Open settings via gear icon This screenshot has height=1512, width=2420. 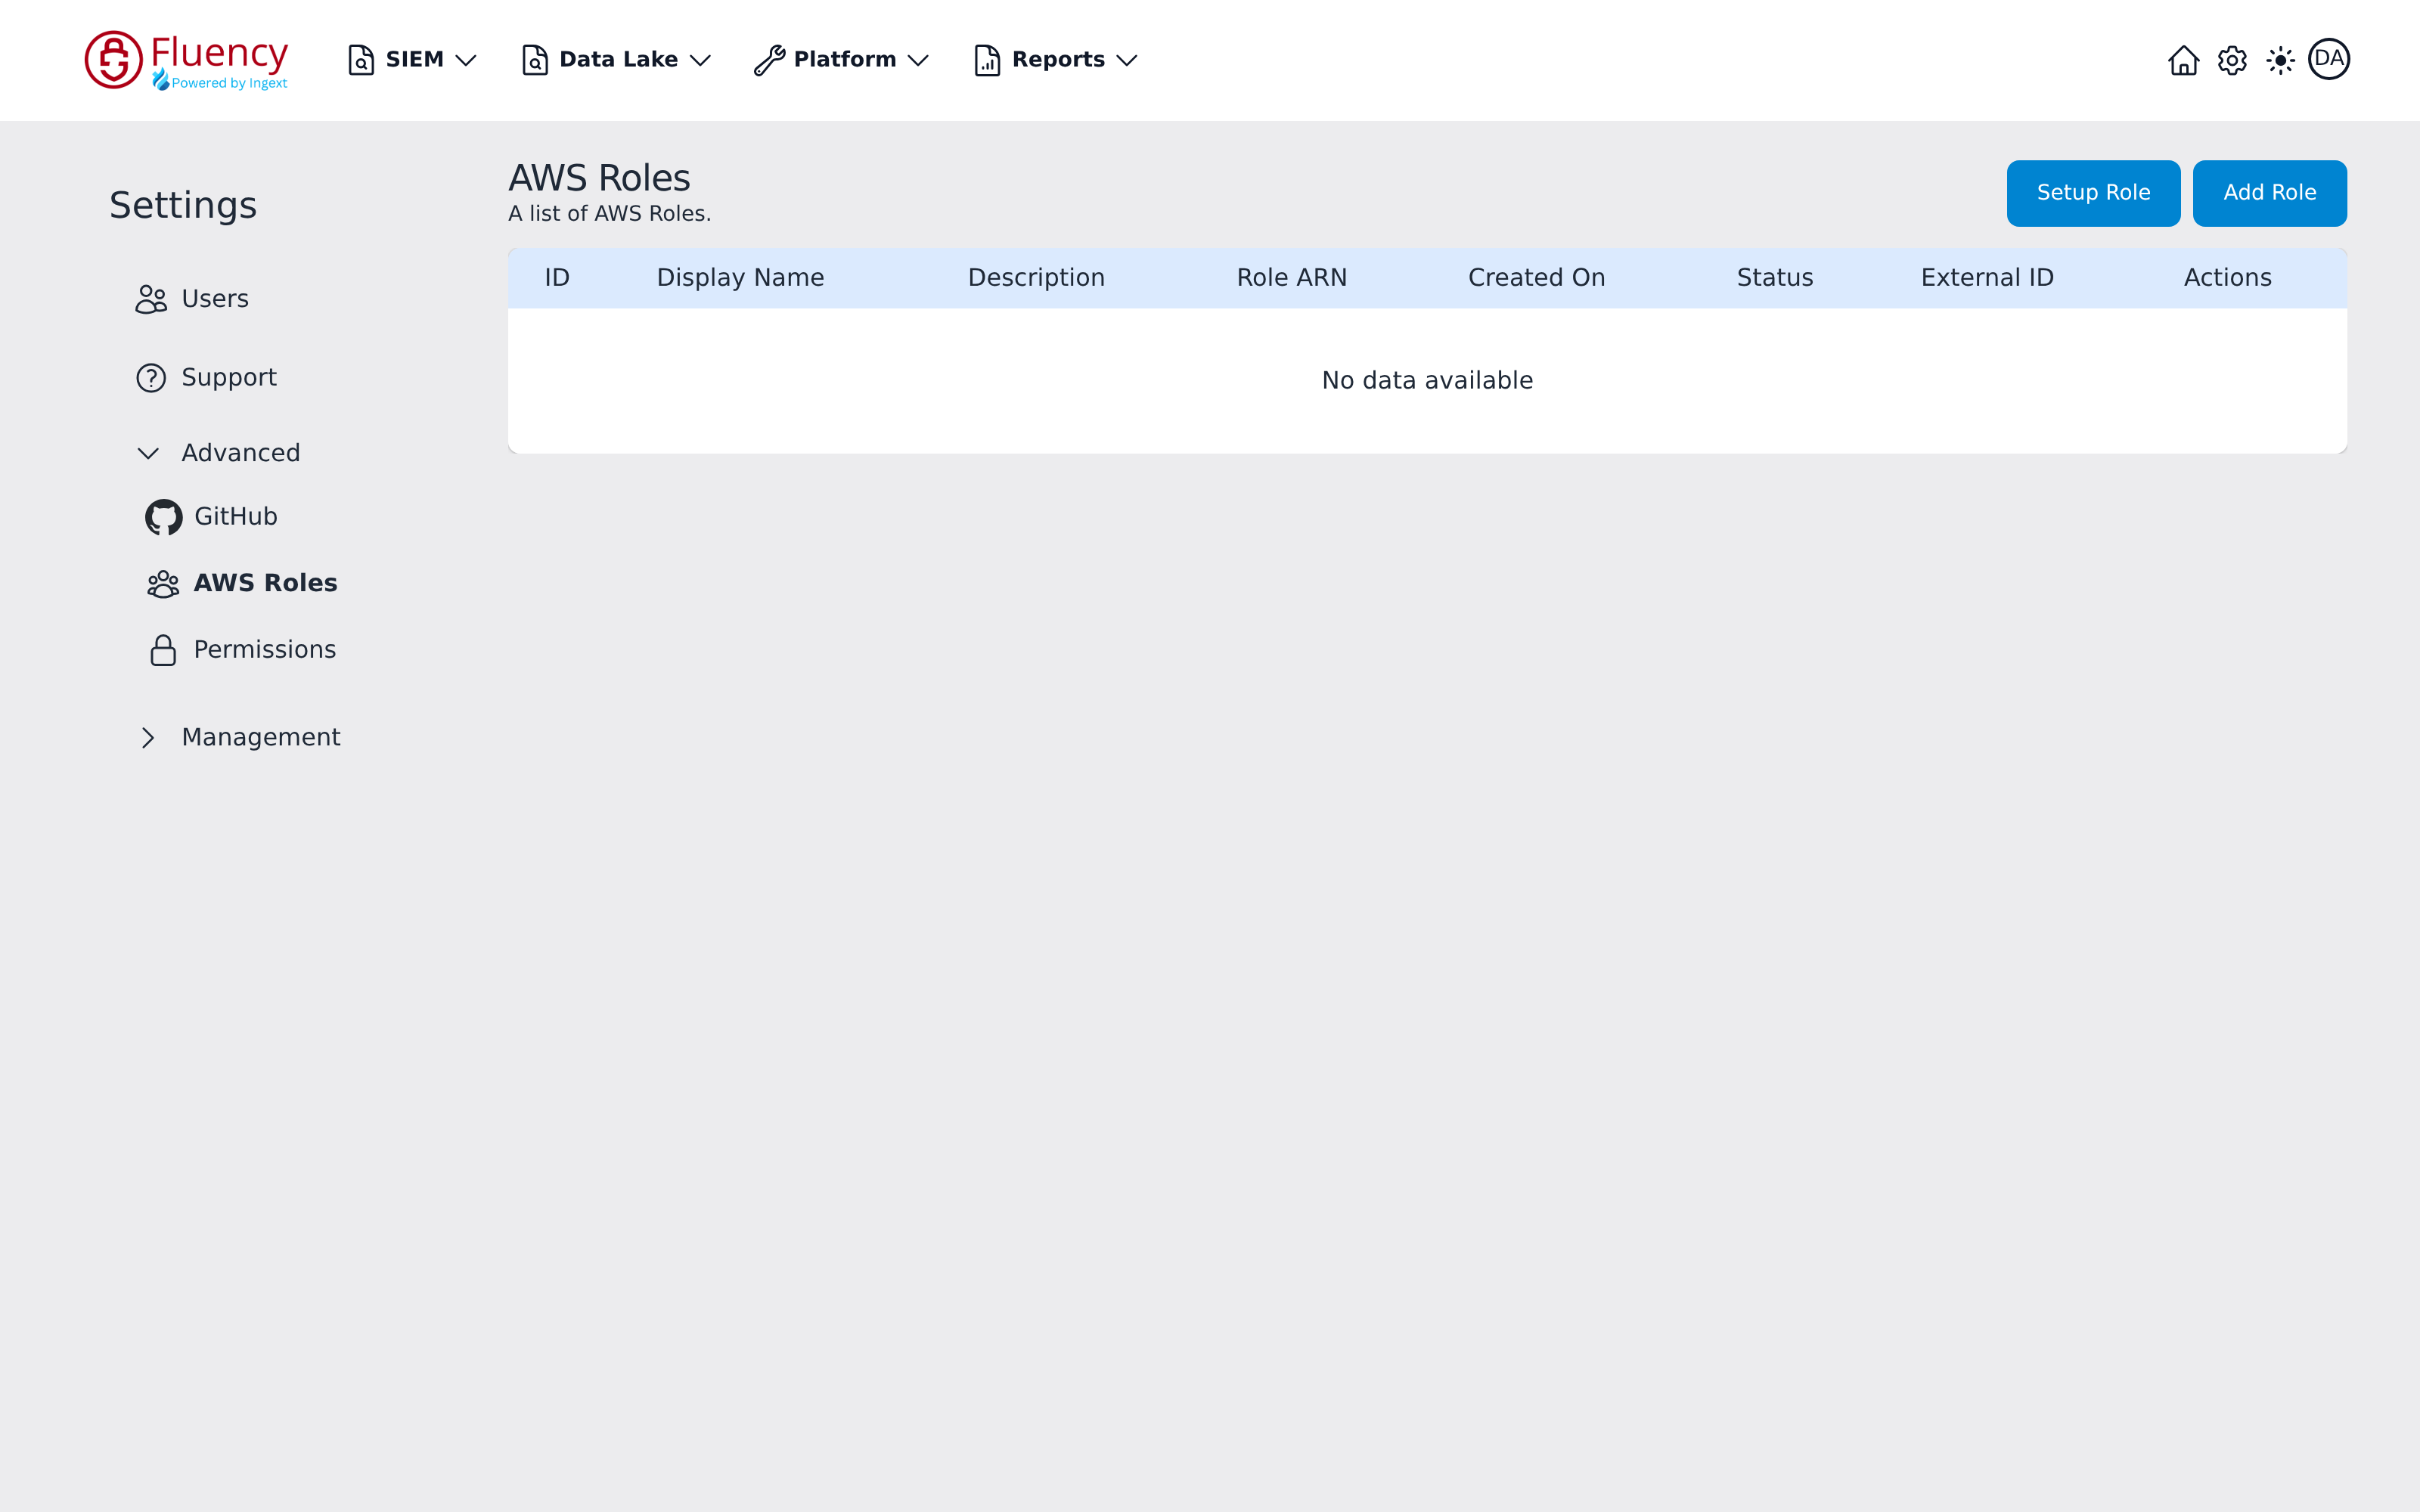click(x=2232, y=60)
